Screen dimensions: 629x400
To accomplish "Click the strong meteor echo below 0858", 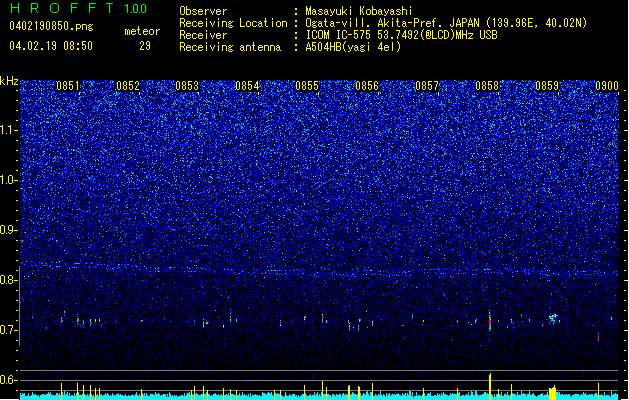I will tap(490, 321).
